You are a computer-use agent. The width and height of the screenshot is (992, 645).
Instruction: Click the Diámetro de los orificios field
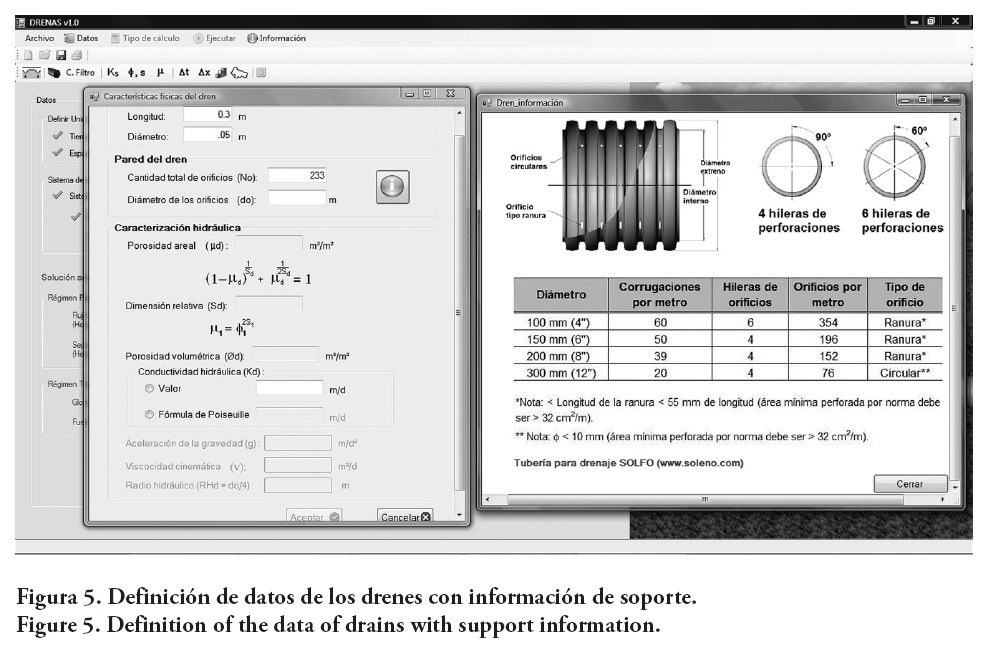click(297, 199)
